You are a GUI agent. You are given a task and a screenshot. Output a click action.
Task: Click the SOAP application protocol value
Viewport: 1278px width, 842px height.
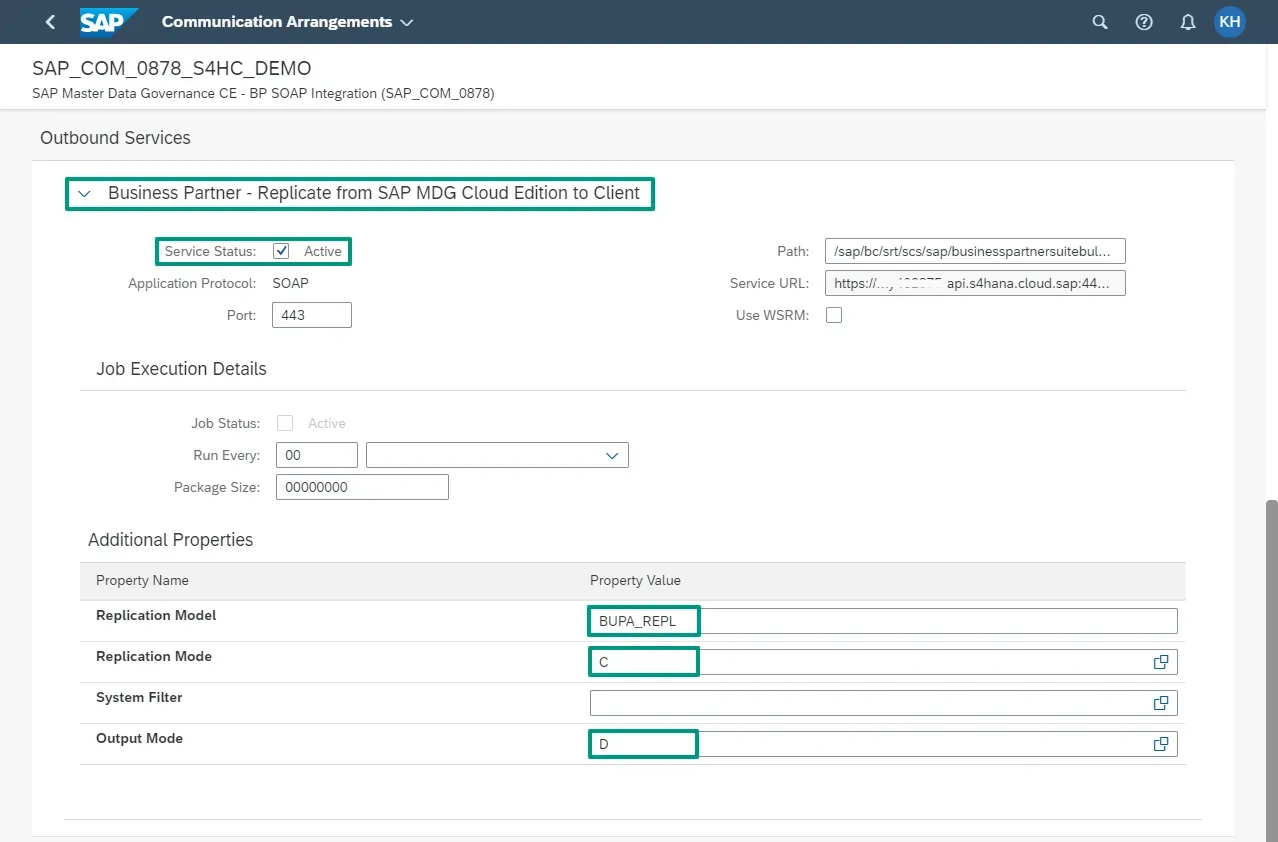pyautogui.click(x=291, y=283)
